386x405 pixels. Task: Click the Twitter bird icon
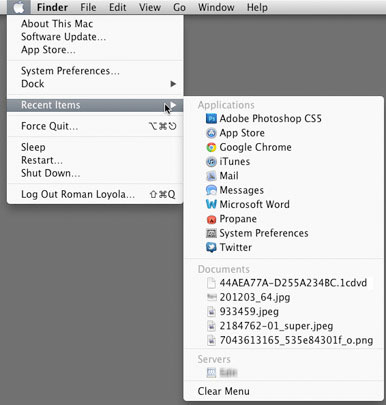[x=211, y=248]
